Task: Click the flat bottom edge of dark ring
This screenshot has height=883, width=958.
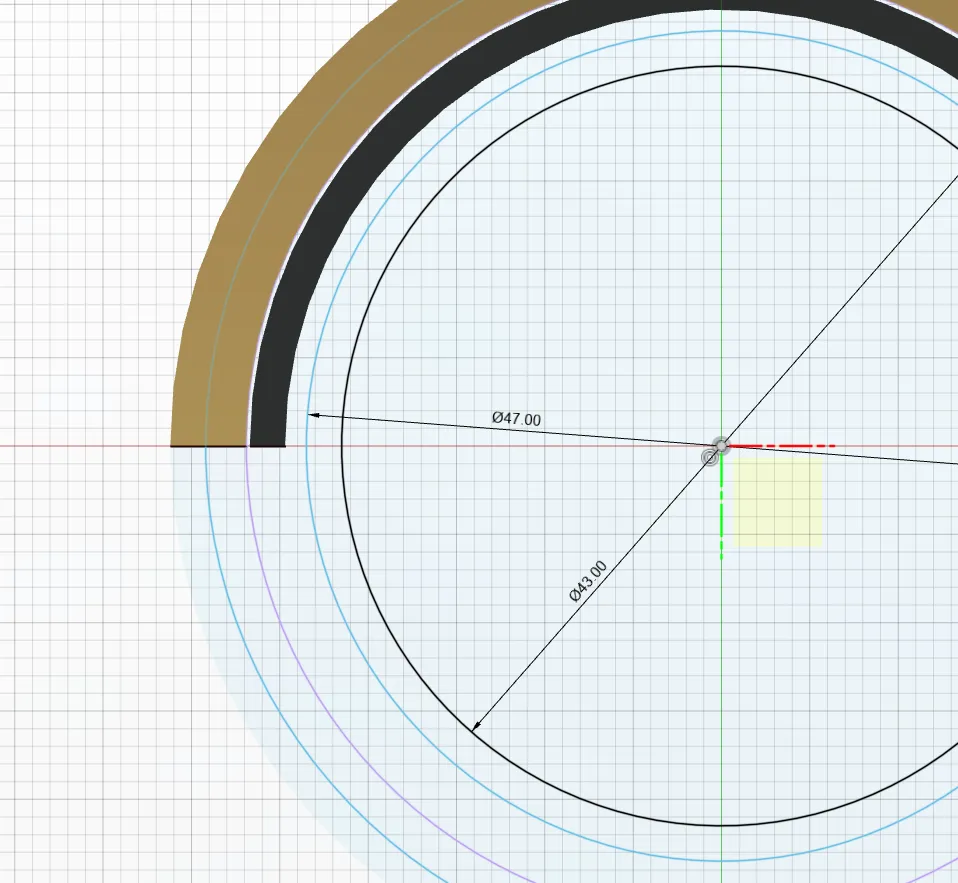Action: [x=267, y=446]
